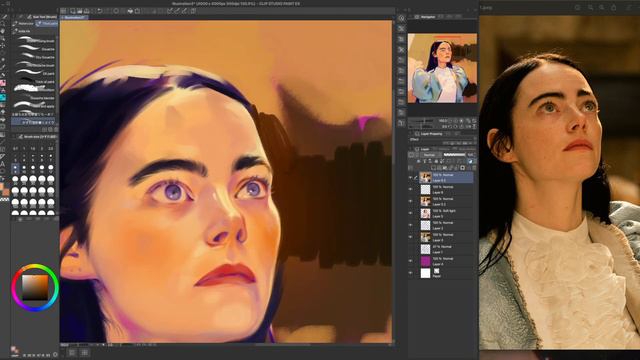The width and height of the screenshot is (640, 360).
Task: Click the New document icon in command bar
Action: [73, 11]
